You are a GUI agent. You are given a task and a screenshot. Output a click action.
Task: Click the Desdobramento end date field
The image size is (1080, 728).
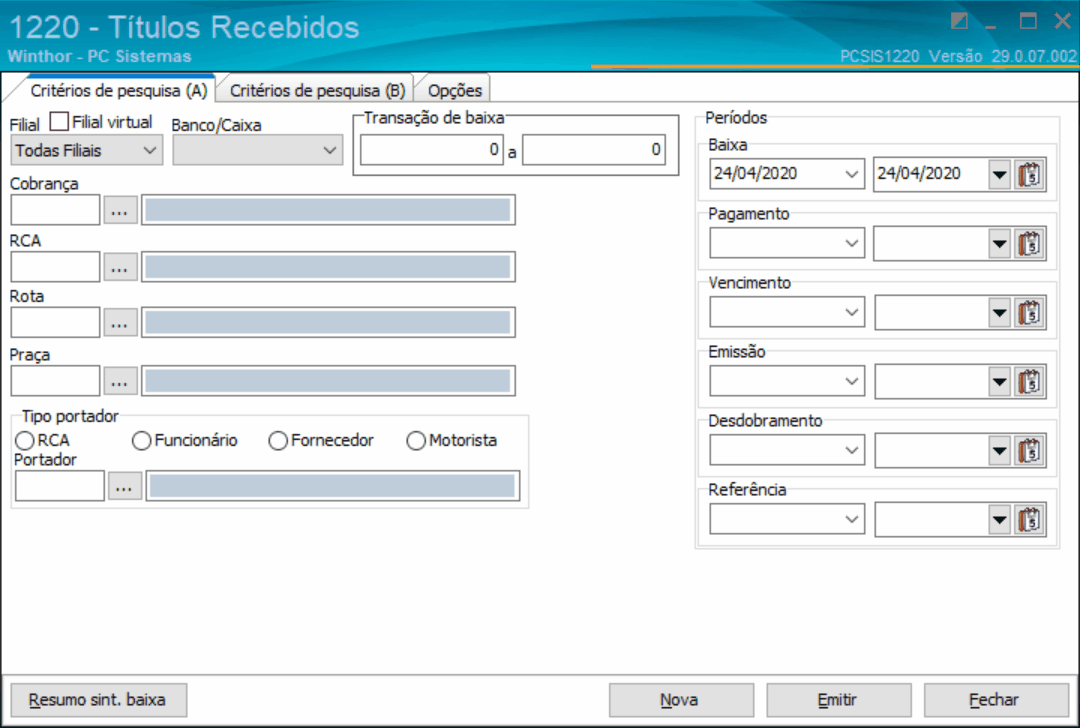(x=931, y=450)
